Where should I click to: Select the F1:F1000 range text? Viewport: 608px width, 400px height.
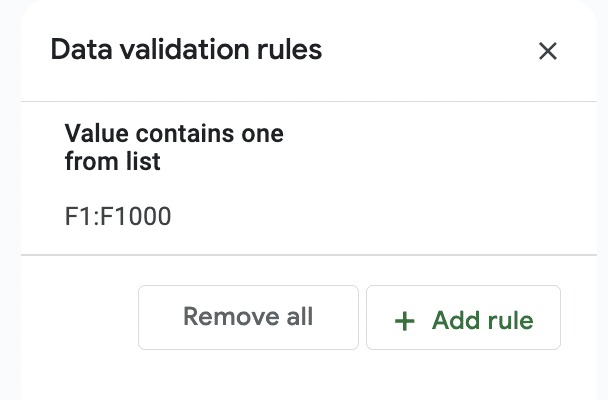pos(118,216)
